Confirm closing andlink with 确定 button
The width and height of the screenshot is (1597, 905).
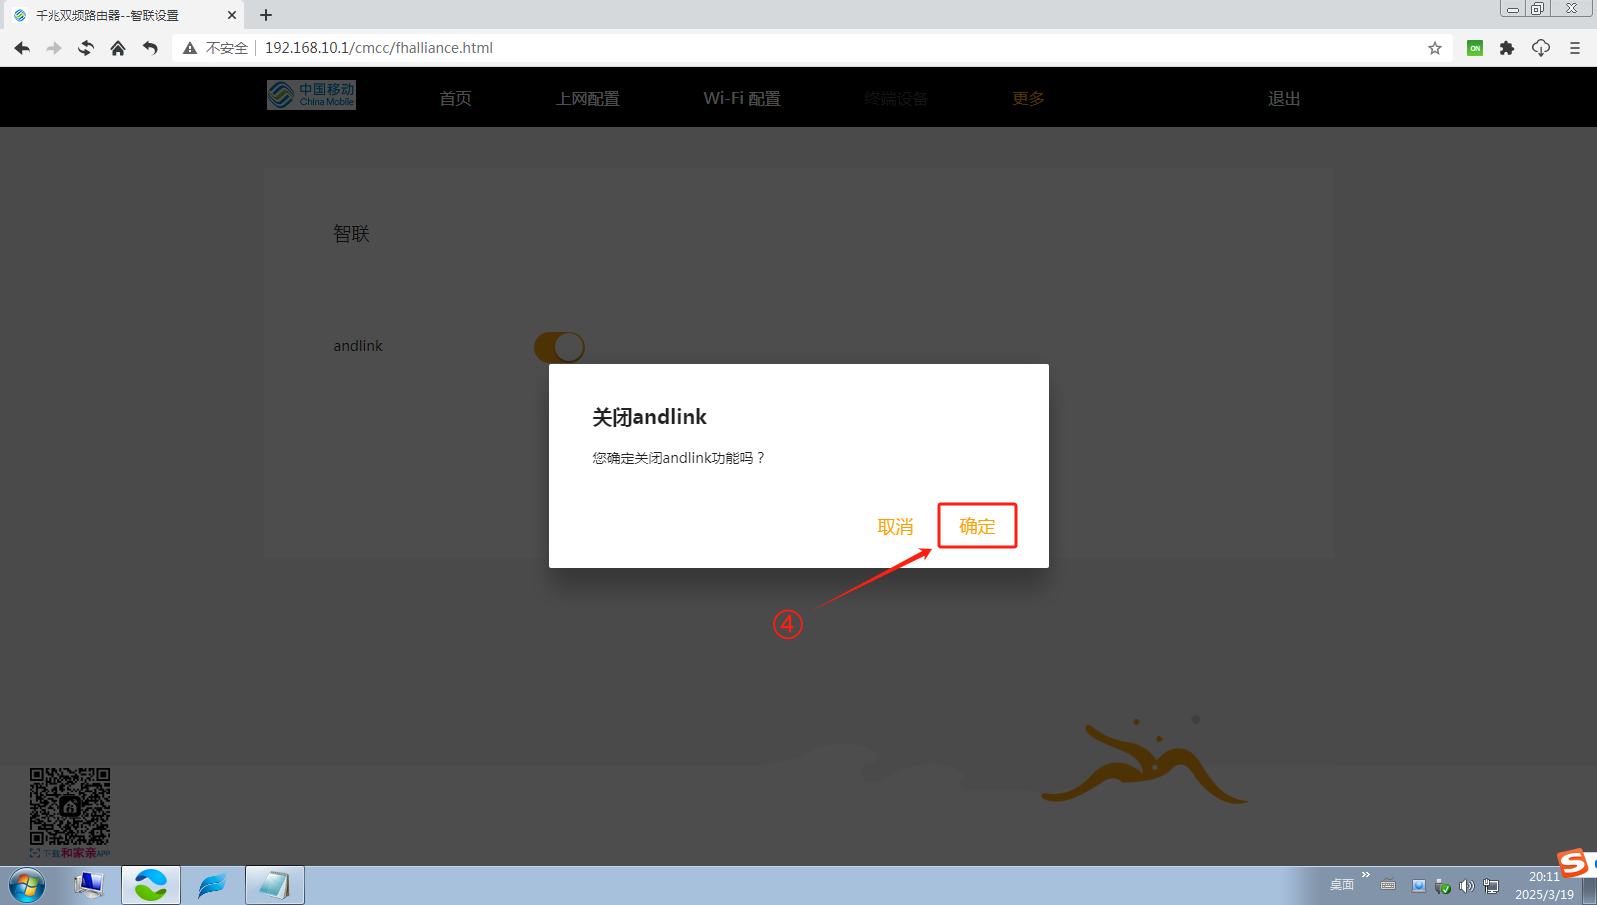tap(977, 526)
